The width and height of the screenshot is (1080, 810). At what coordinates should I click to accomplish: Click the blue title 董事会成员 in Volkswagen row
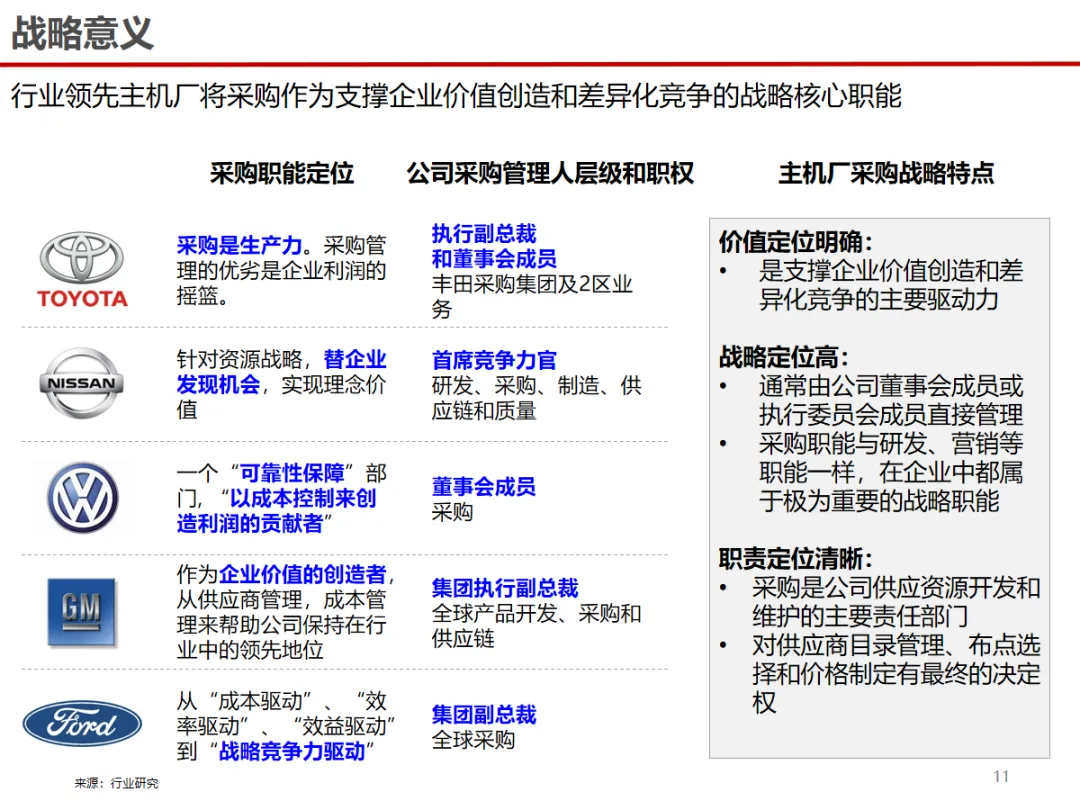click(484, 486)
